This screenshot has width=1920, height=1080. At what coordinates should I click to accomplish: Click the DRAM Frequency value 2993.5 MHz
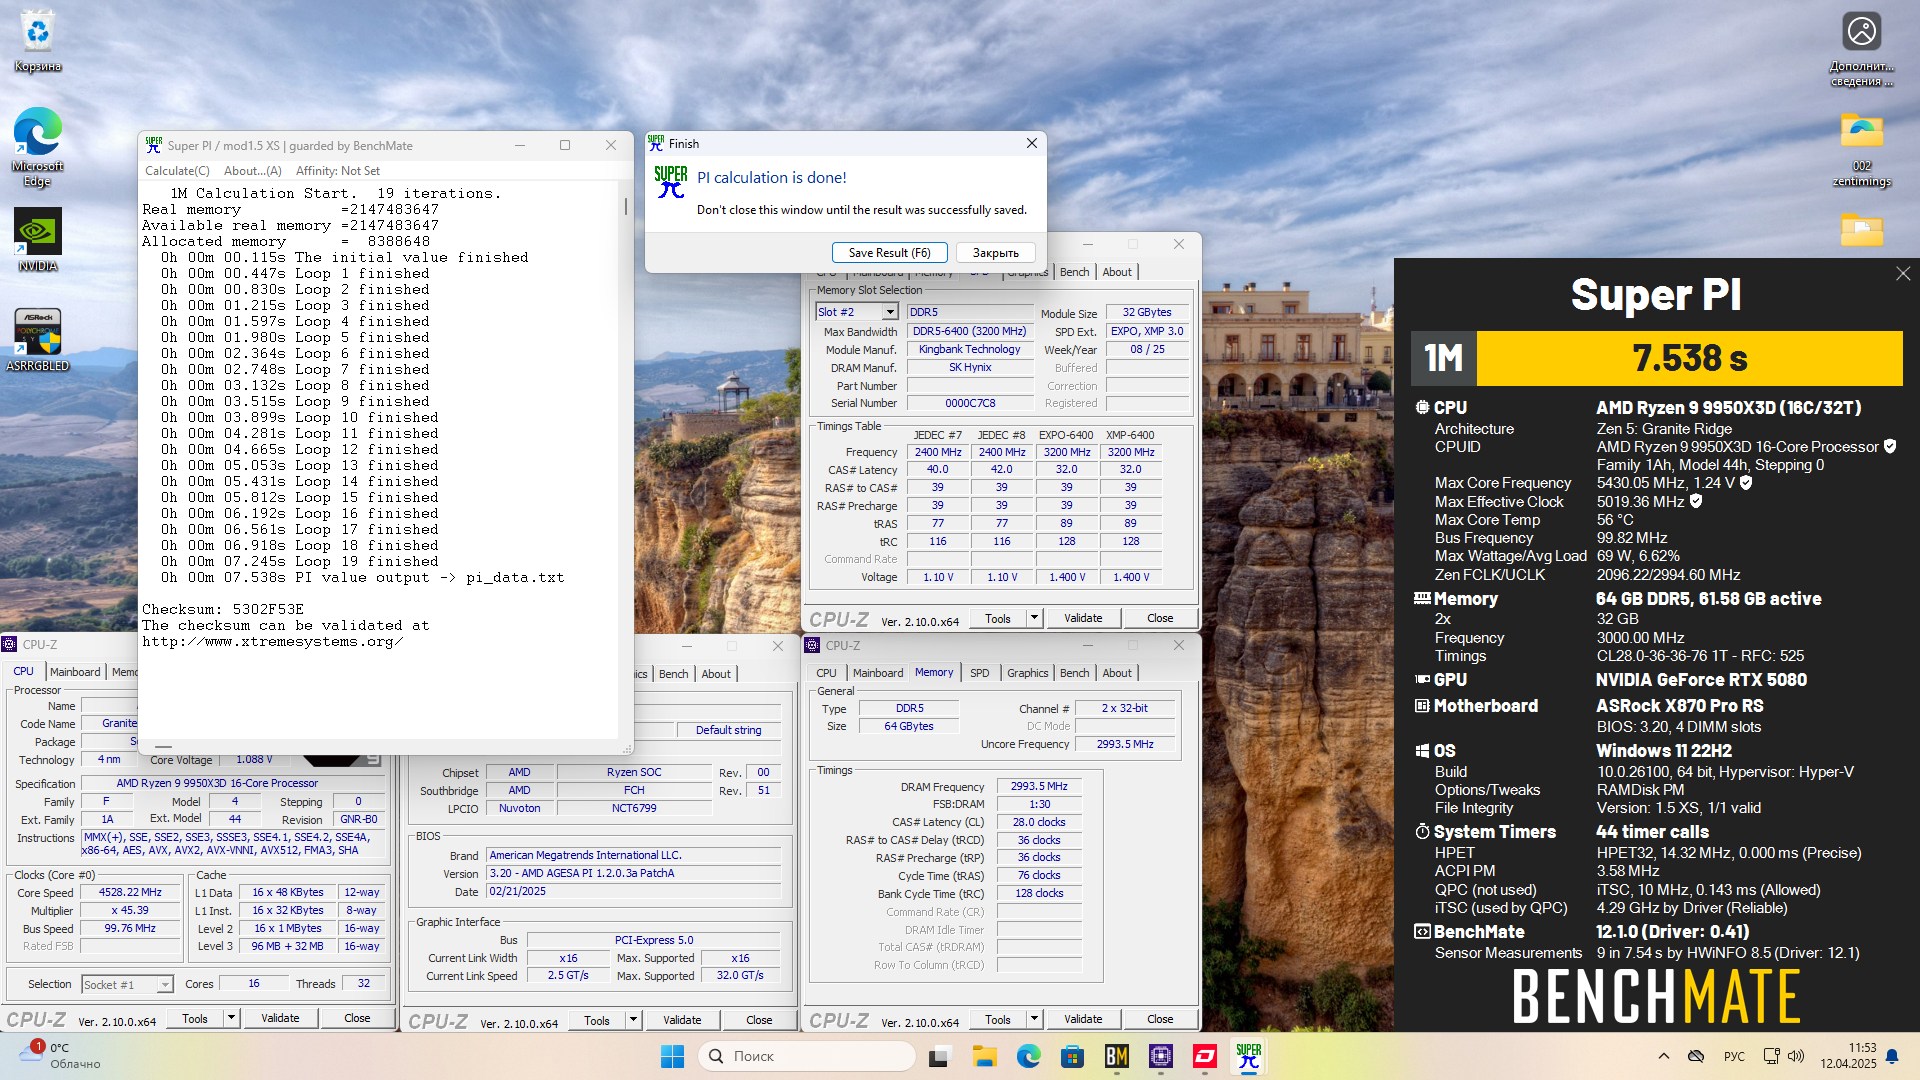[x=1039, y=787]
